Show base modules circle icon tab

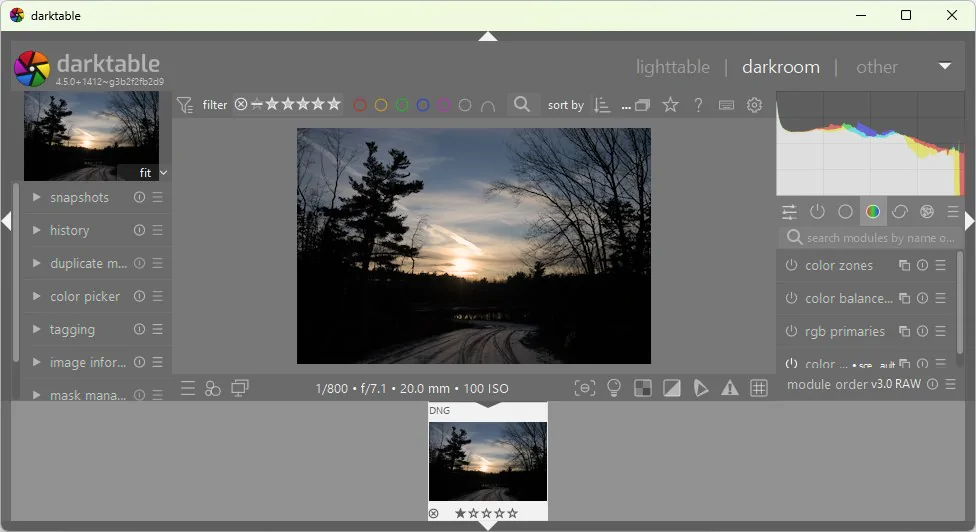pos(845,212)
